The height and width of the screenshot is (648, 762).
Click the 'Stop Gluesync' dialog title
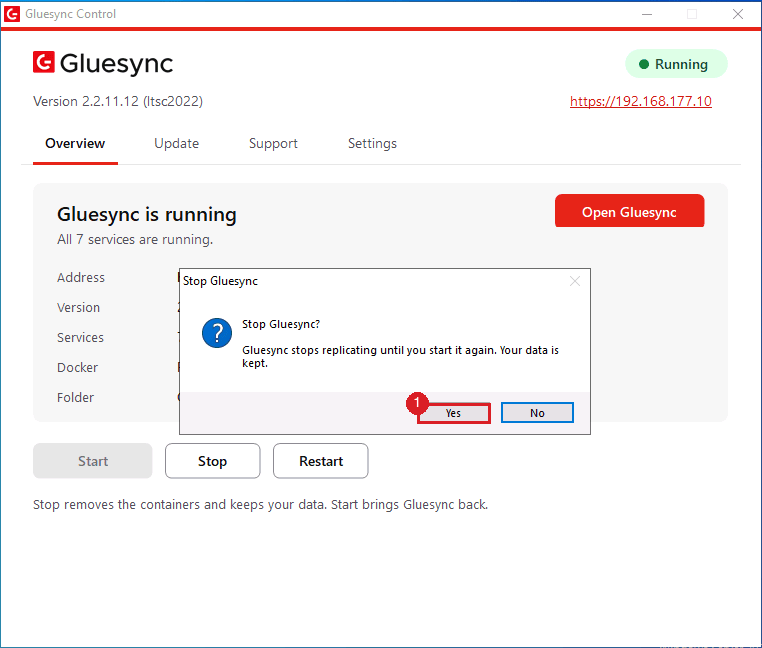coord(220,281)
